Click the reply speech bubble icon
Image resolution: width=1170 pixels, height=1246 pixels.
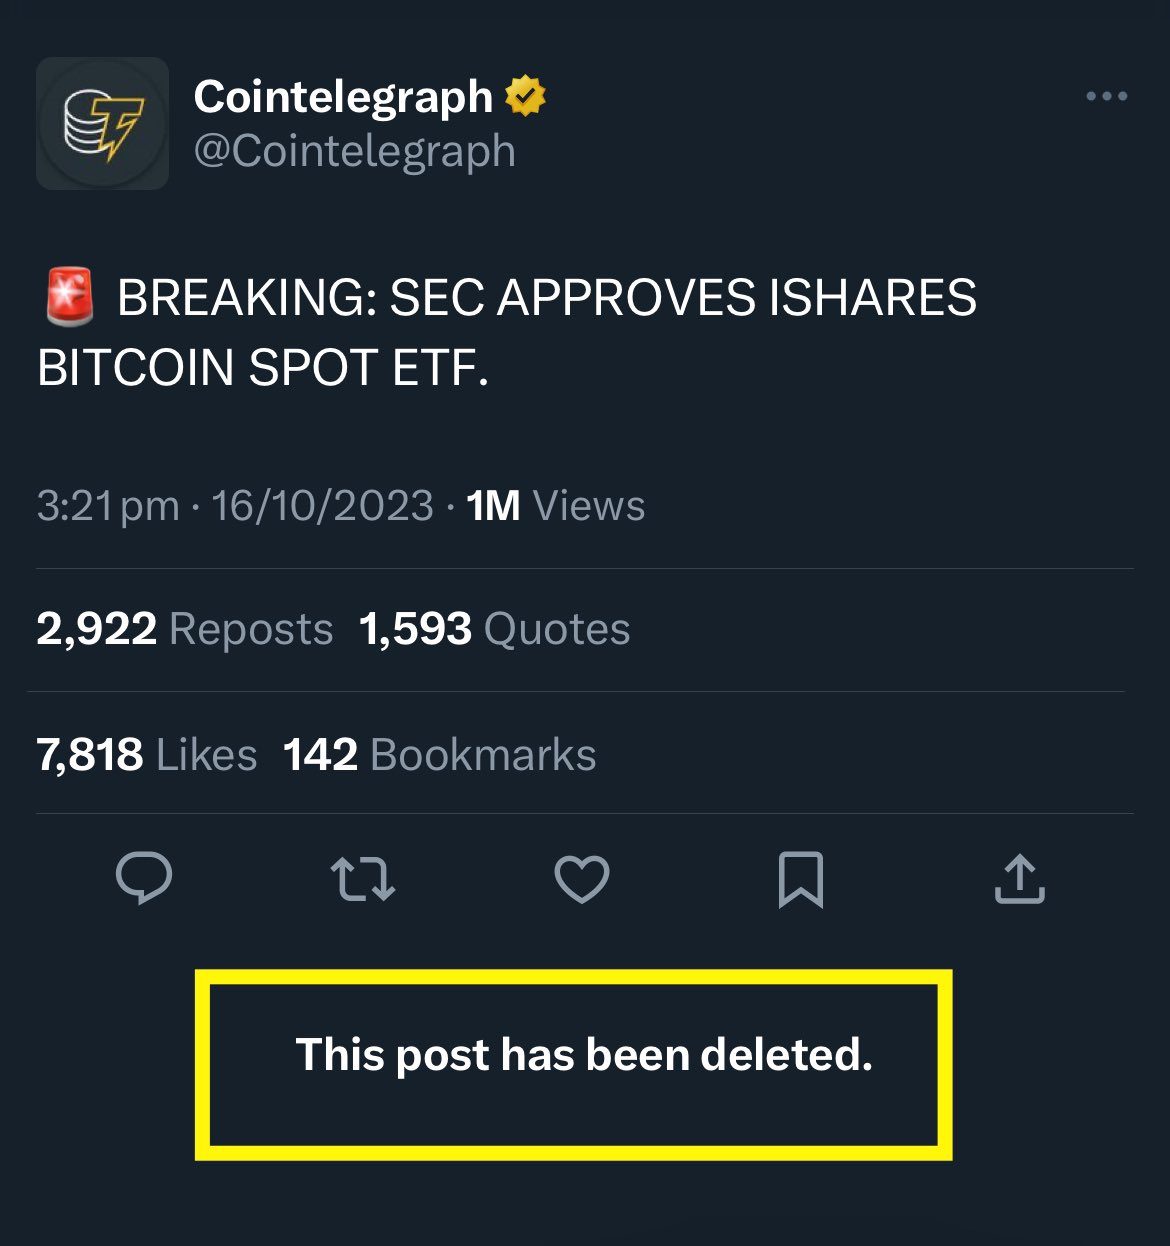click(144, 879)
